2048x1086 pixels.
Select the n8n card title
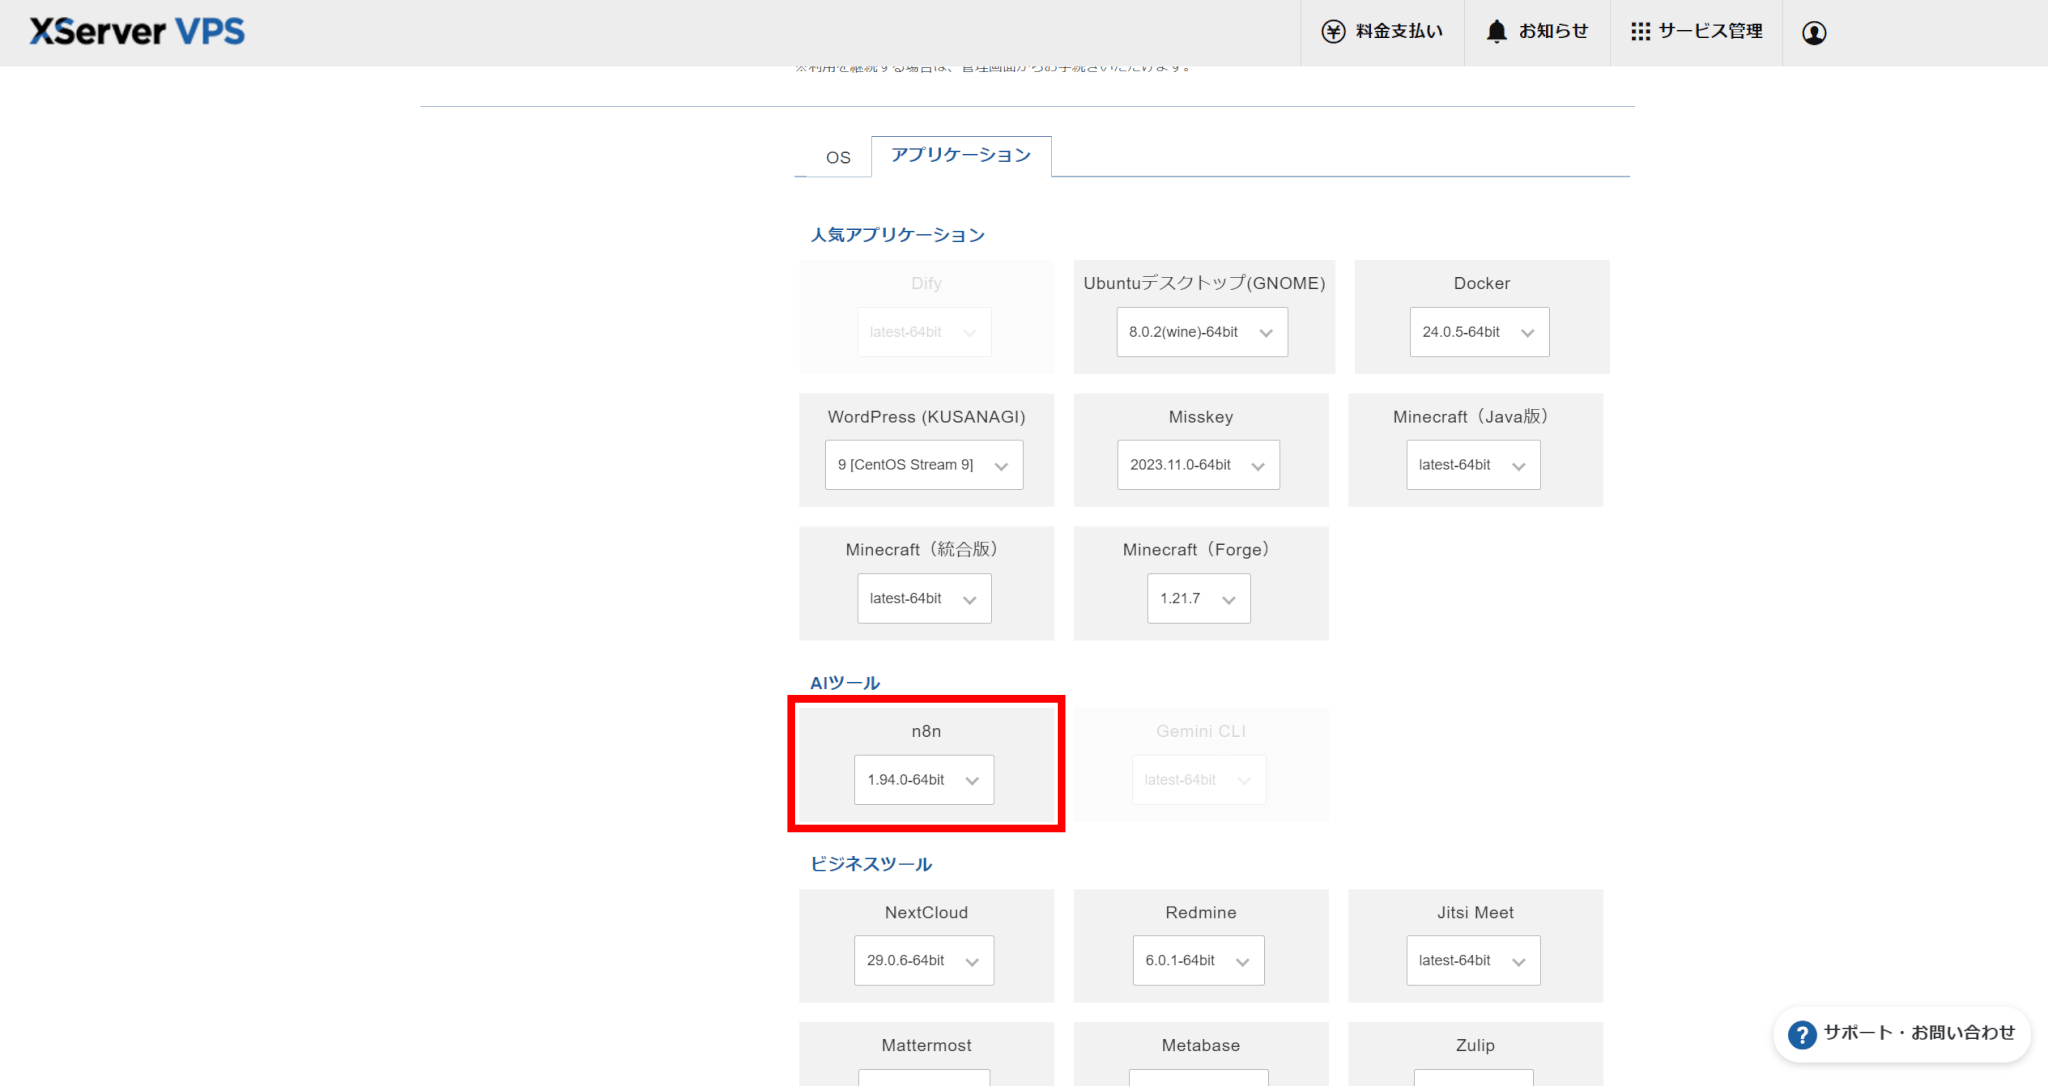coord(926,732)
